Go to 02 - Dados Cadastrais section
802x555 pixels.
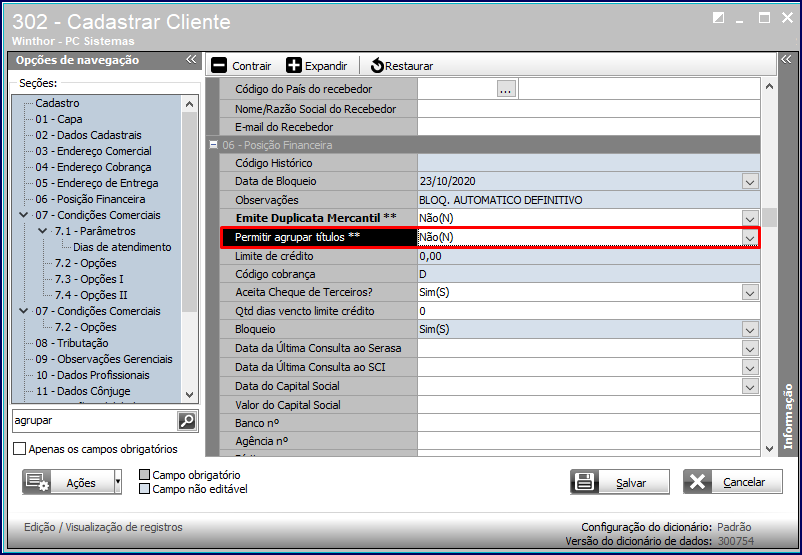pyautogui.click(x=88, y=135)
